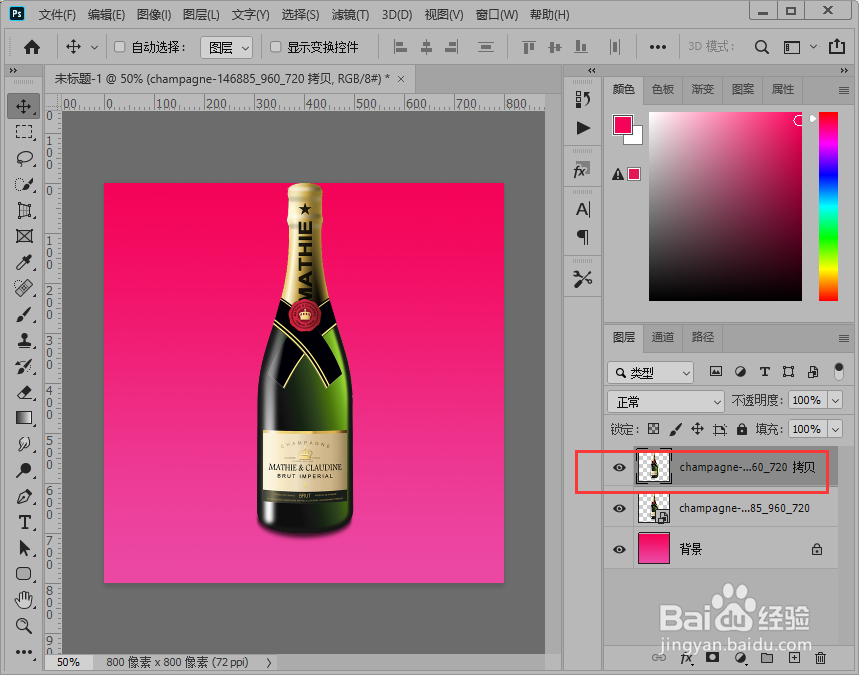Open the Actions panel play icon
The width and height of the screenshot is (859, 675).
(x=583, y=128)
